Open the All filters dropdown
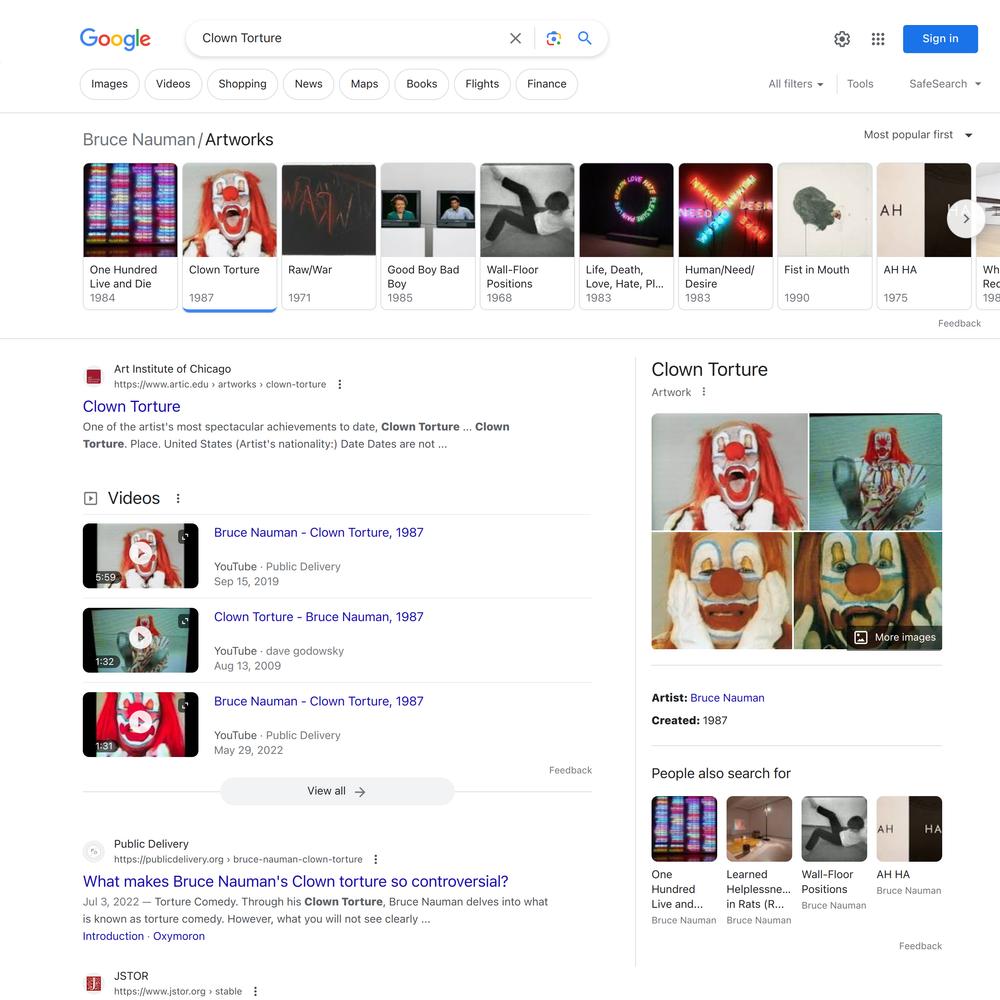 tap(795, 84)
